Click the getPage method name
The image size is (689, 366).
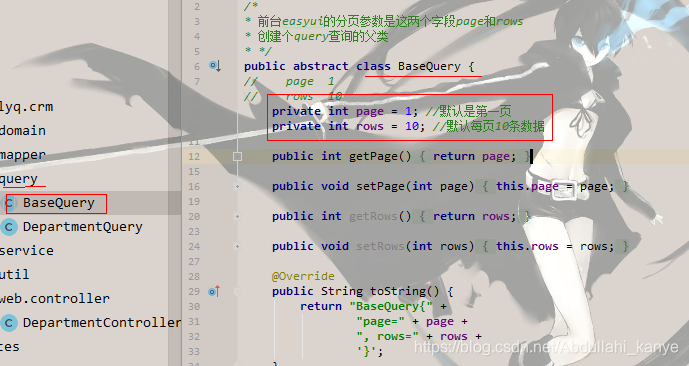click(x=374, y=156)
